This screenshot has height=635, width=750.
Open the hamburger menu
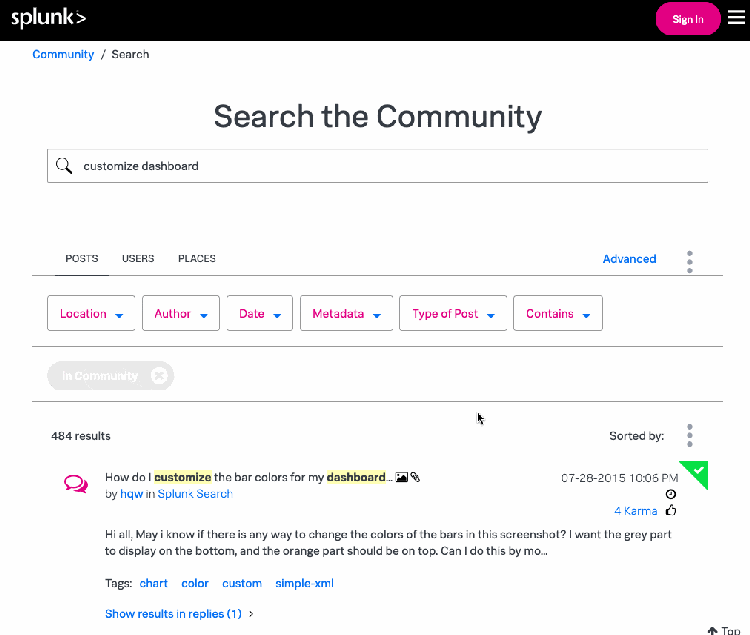(736, 18)
